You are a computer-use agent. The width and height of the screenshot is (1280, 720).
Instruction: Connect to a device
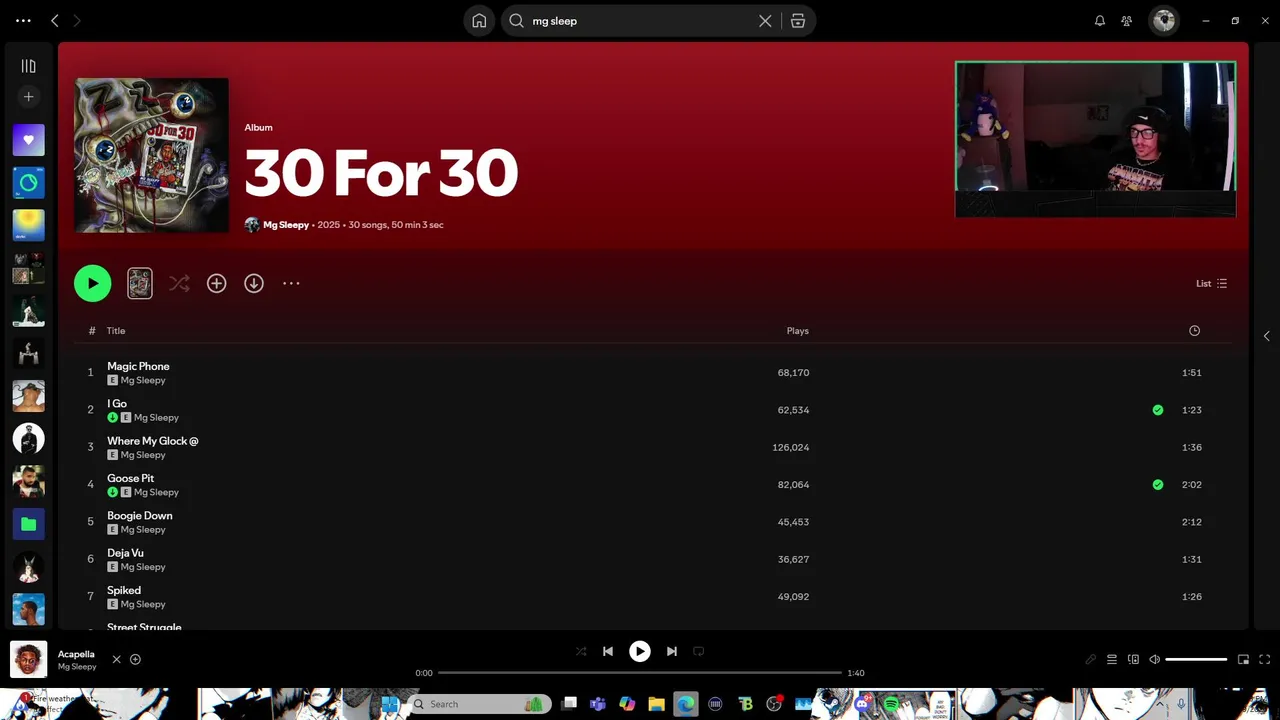[1133, 659]
